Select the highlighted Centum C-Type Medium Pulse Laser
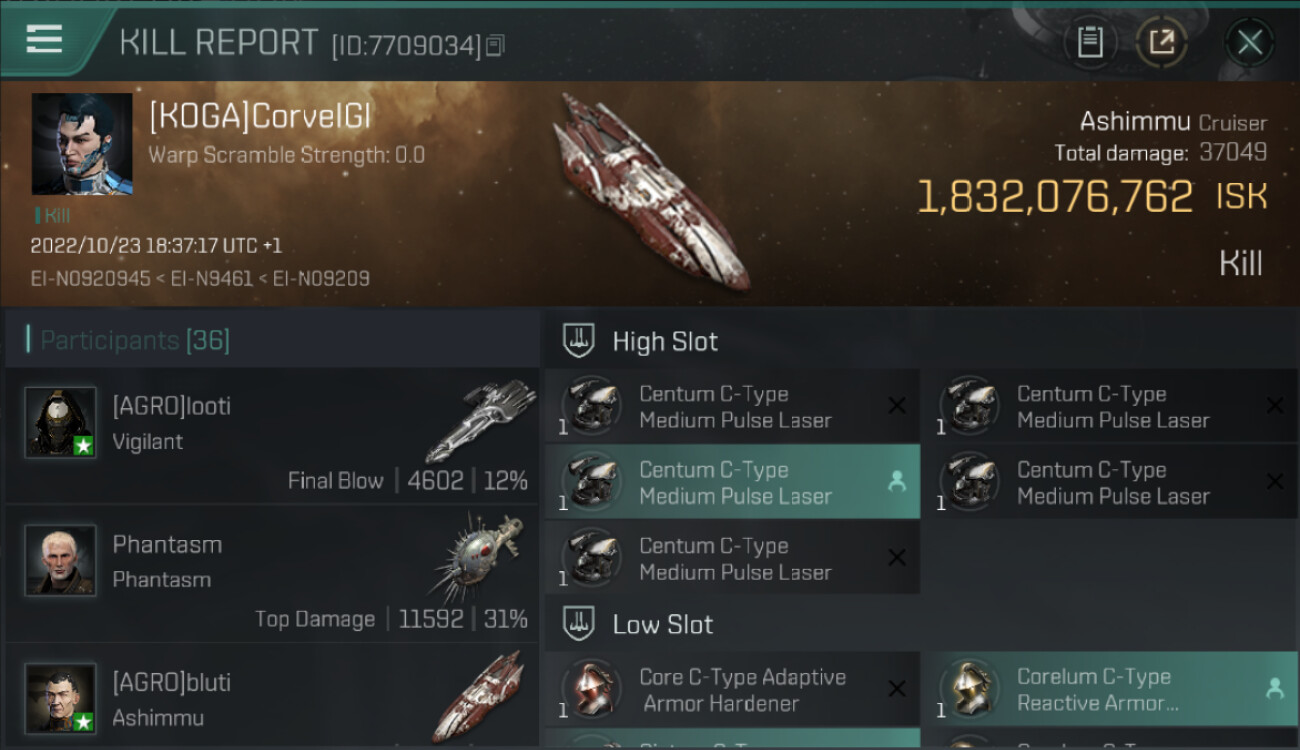This screenshot has height=750, width=1300. (732, 482)
